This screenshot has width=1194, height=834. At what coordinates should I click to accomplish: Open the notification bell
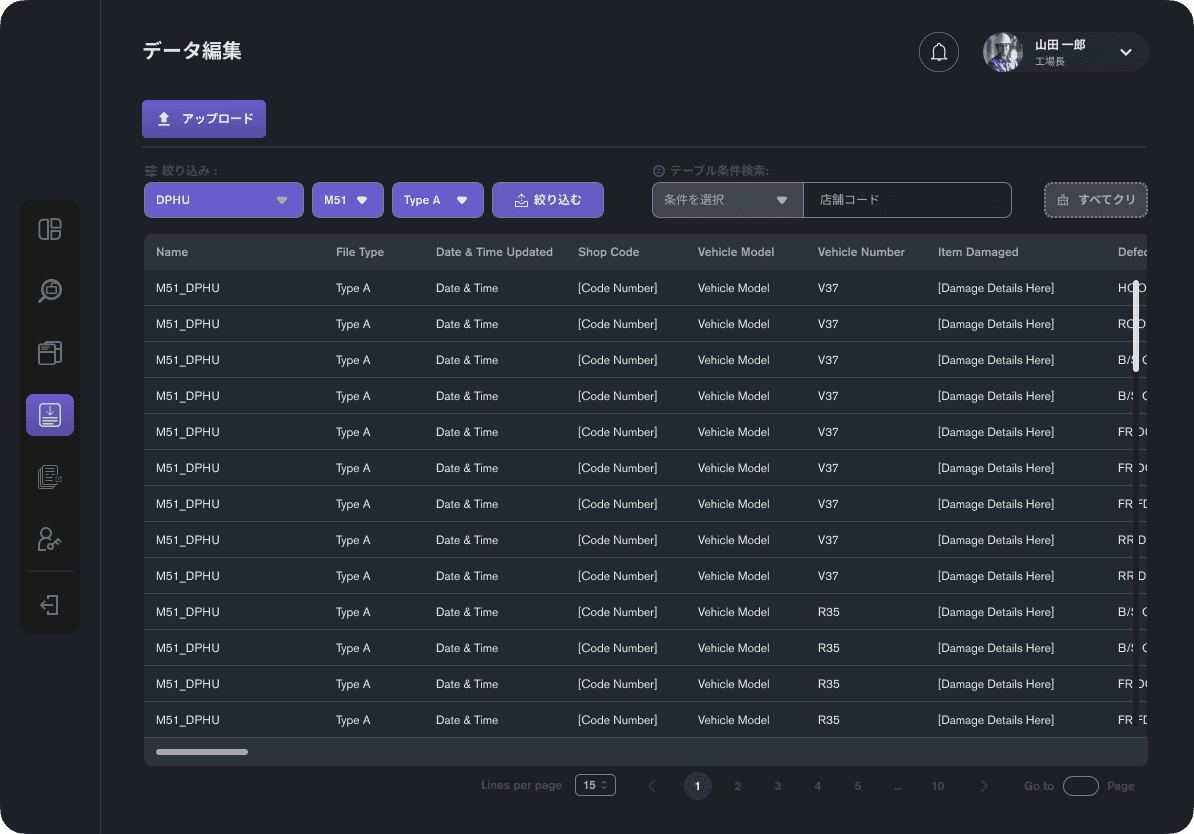point(938,51)
